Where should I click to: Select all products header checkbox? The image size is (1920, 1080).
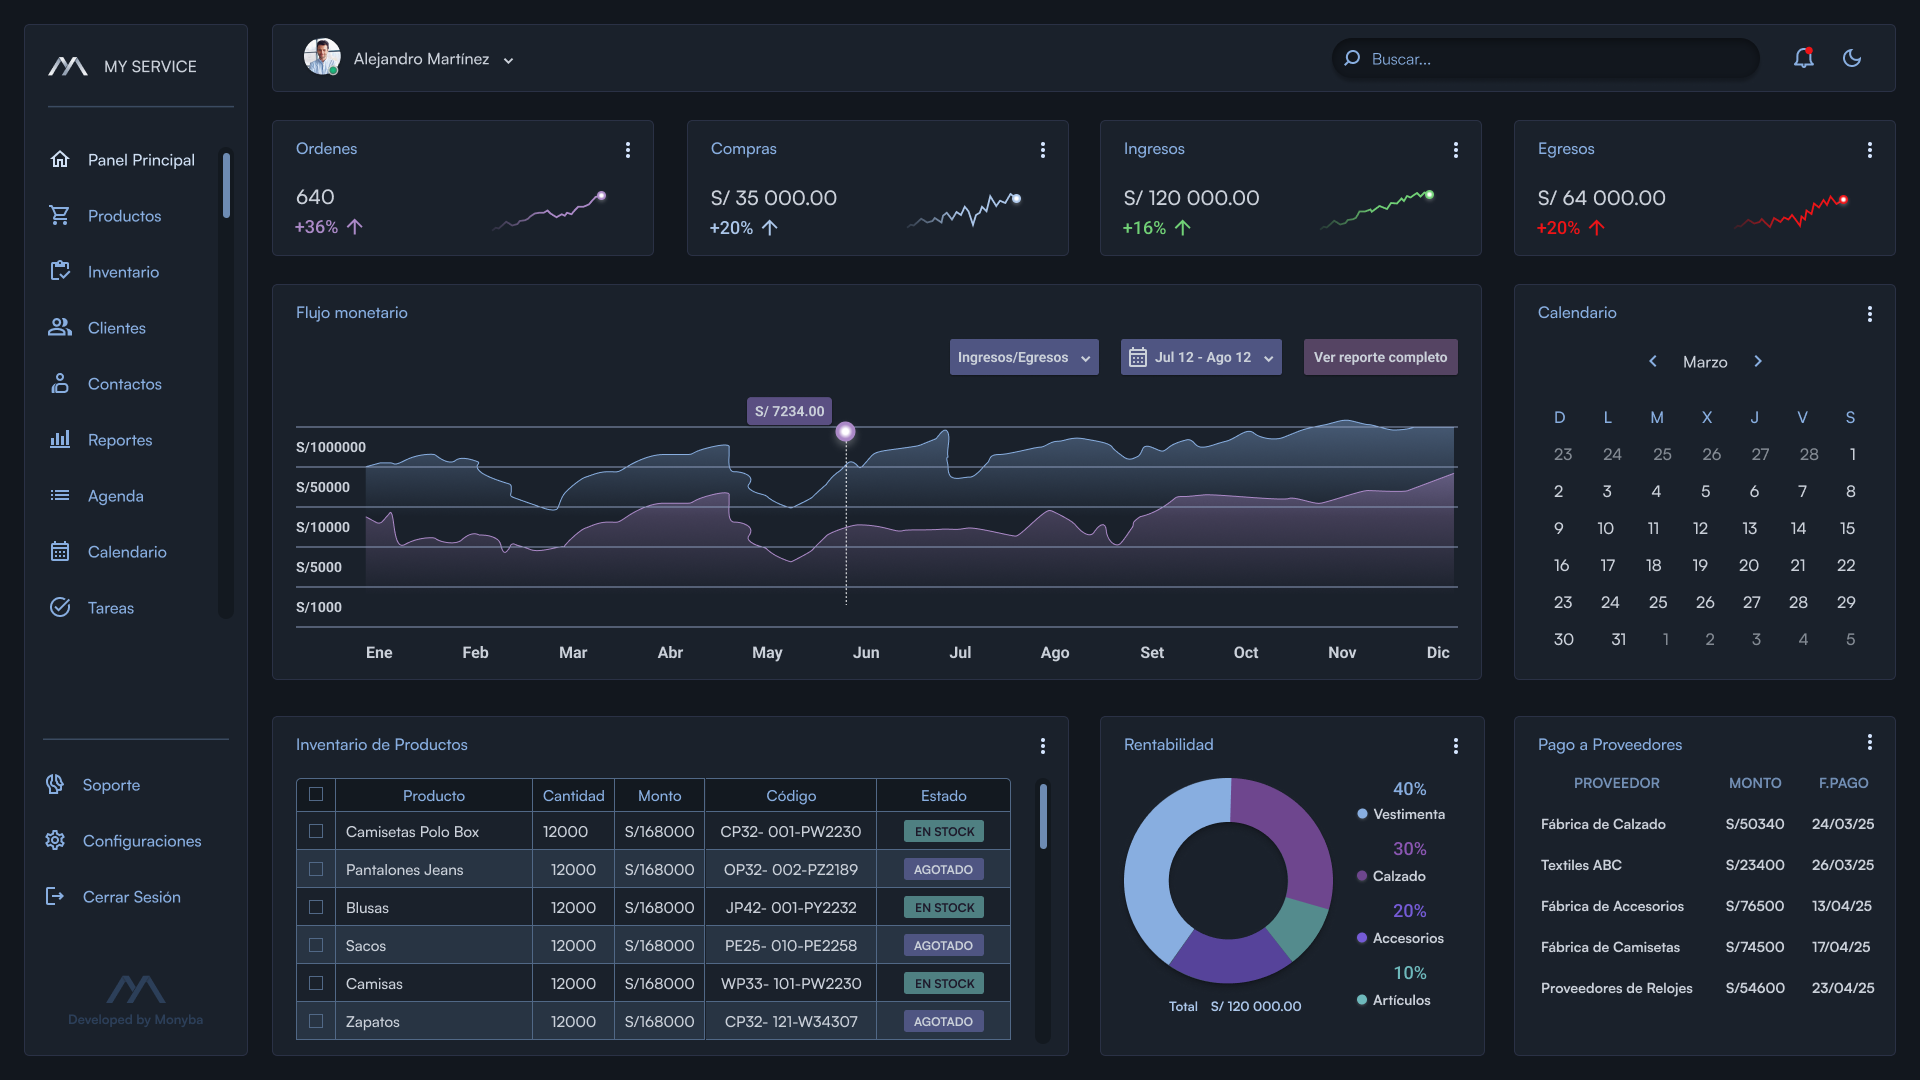coord(316,794)
